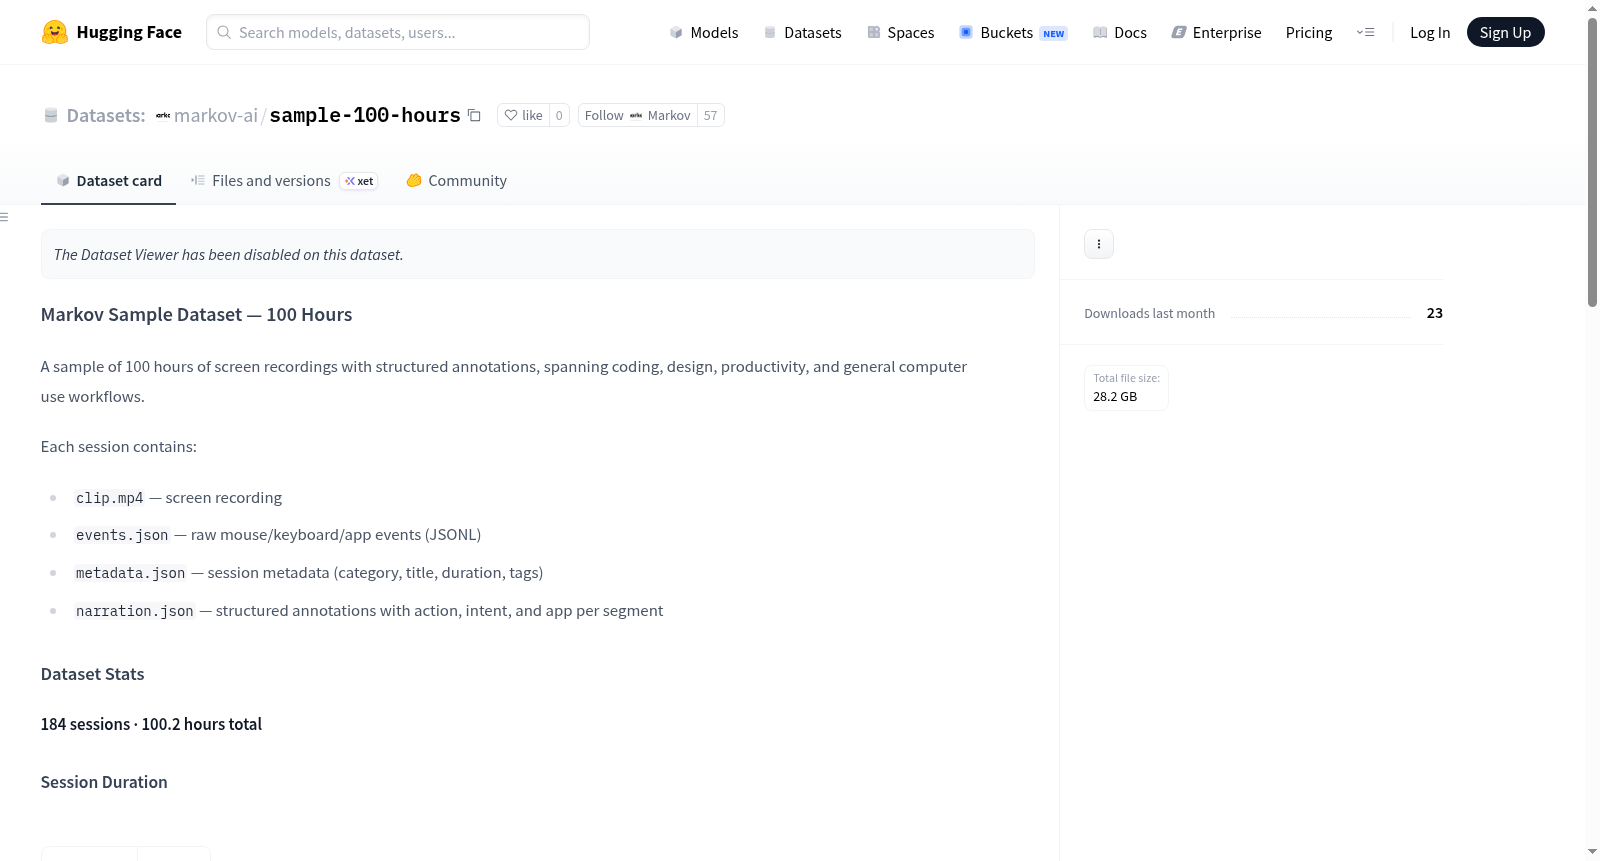The width and height of the screenshot is (1600, 861).
Task: Follow the Markov organization
Action: click(x=638, y=115)
